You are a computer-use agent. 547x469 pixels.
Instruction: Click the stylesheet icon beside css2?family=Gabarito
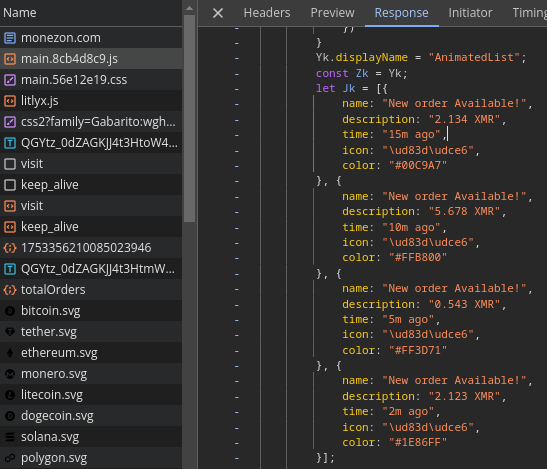[10, 122]
